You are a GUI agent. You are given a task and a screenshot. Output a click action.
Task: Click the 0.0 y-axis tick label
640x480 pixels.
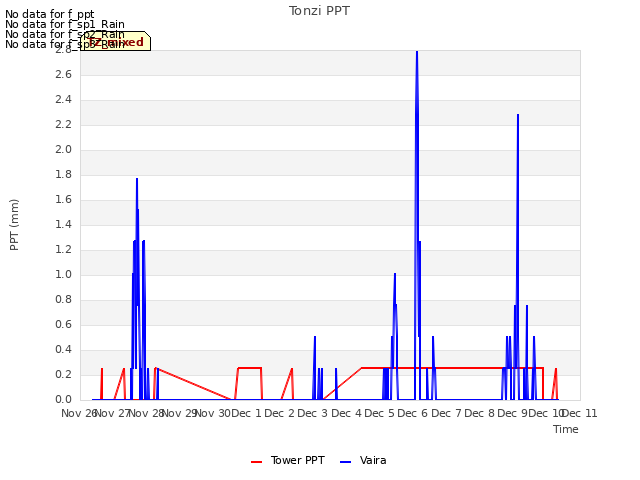[63, 399]
